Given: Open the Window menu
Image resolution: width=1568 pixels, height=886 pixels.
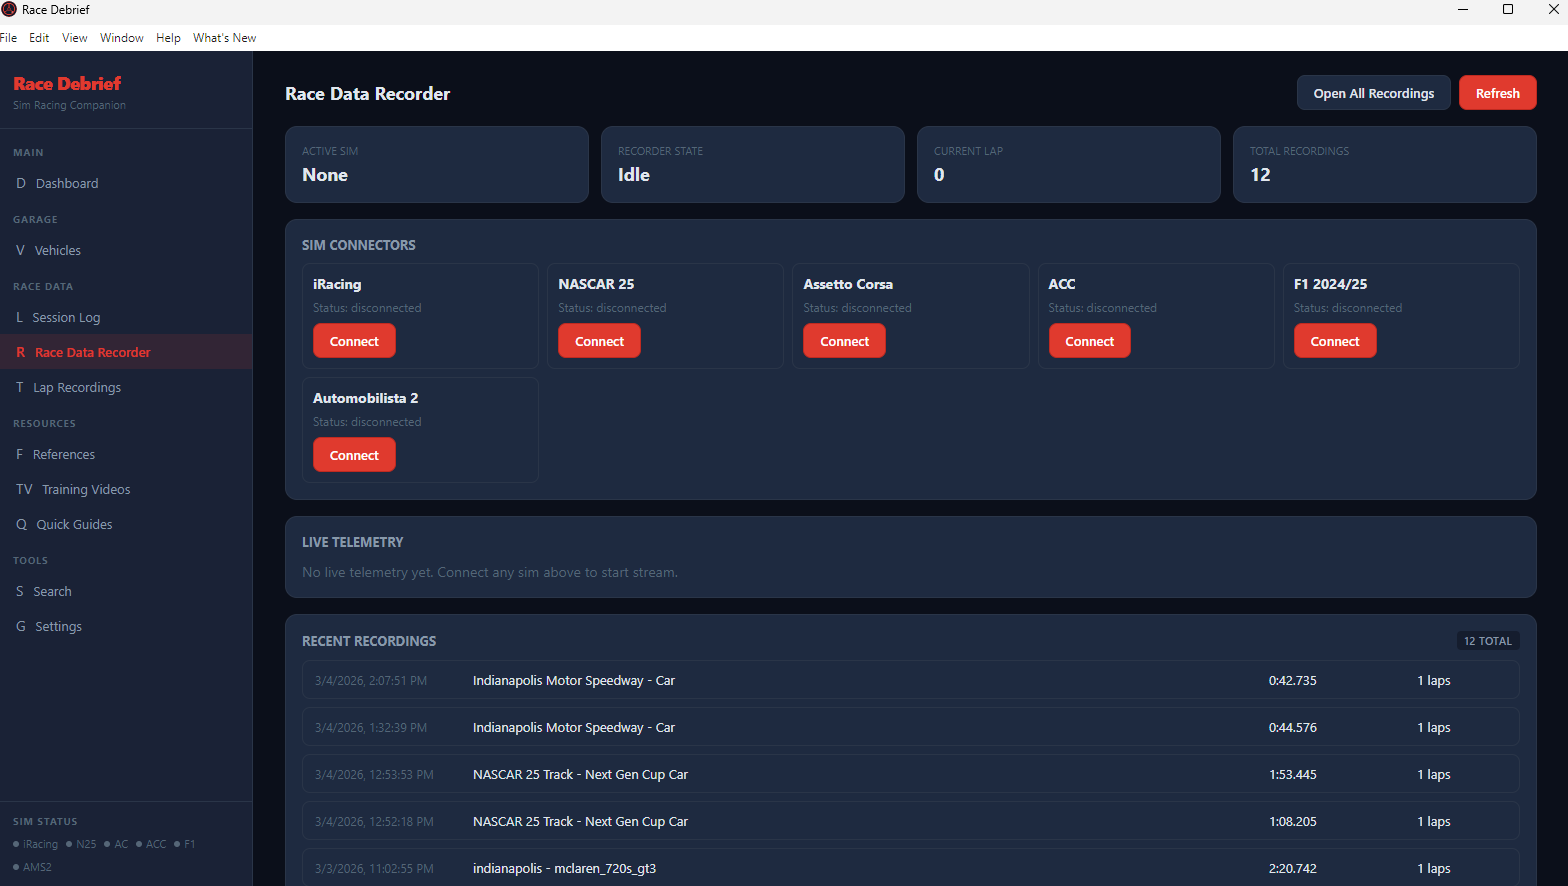Looking at the screenshot, I should pos(122,38).
